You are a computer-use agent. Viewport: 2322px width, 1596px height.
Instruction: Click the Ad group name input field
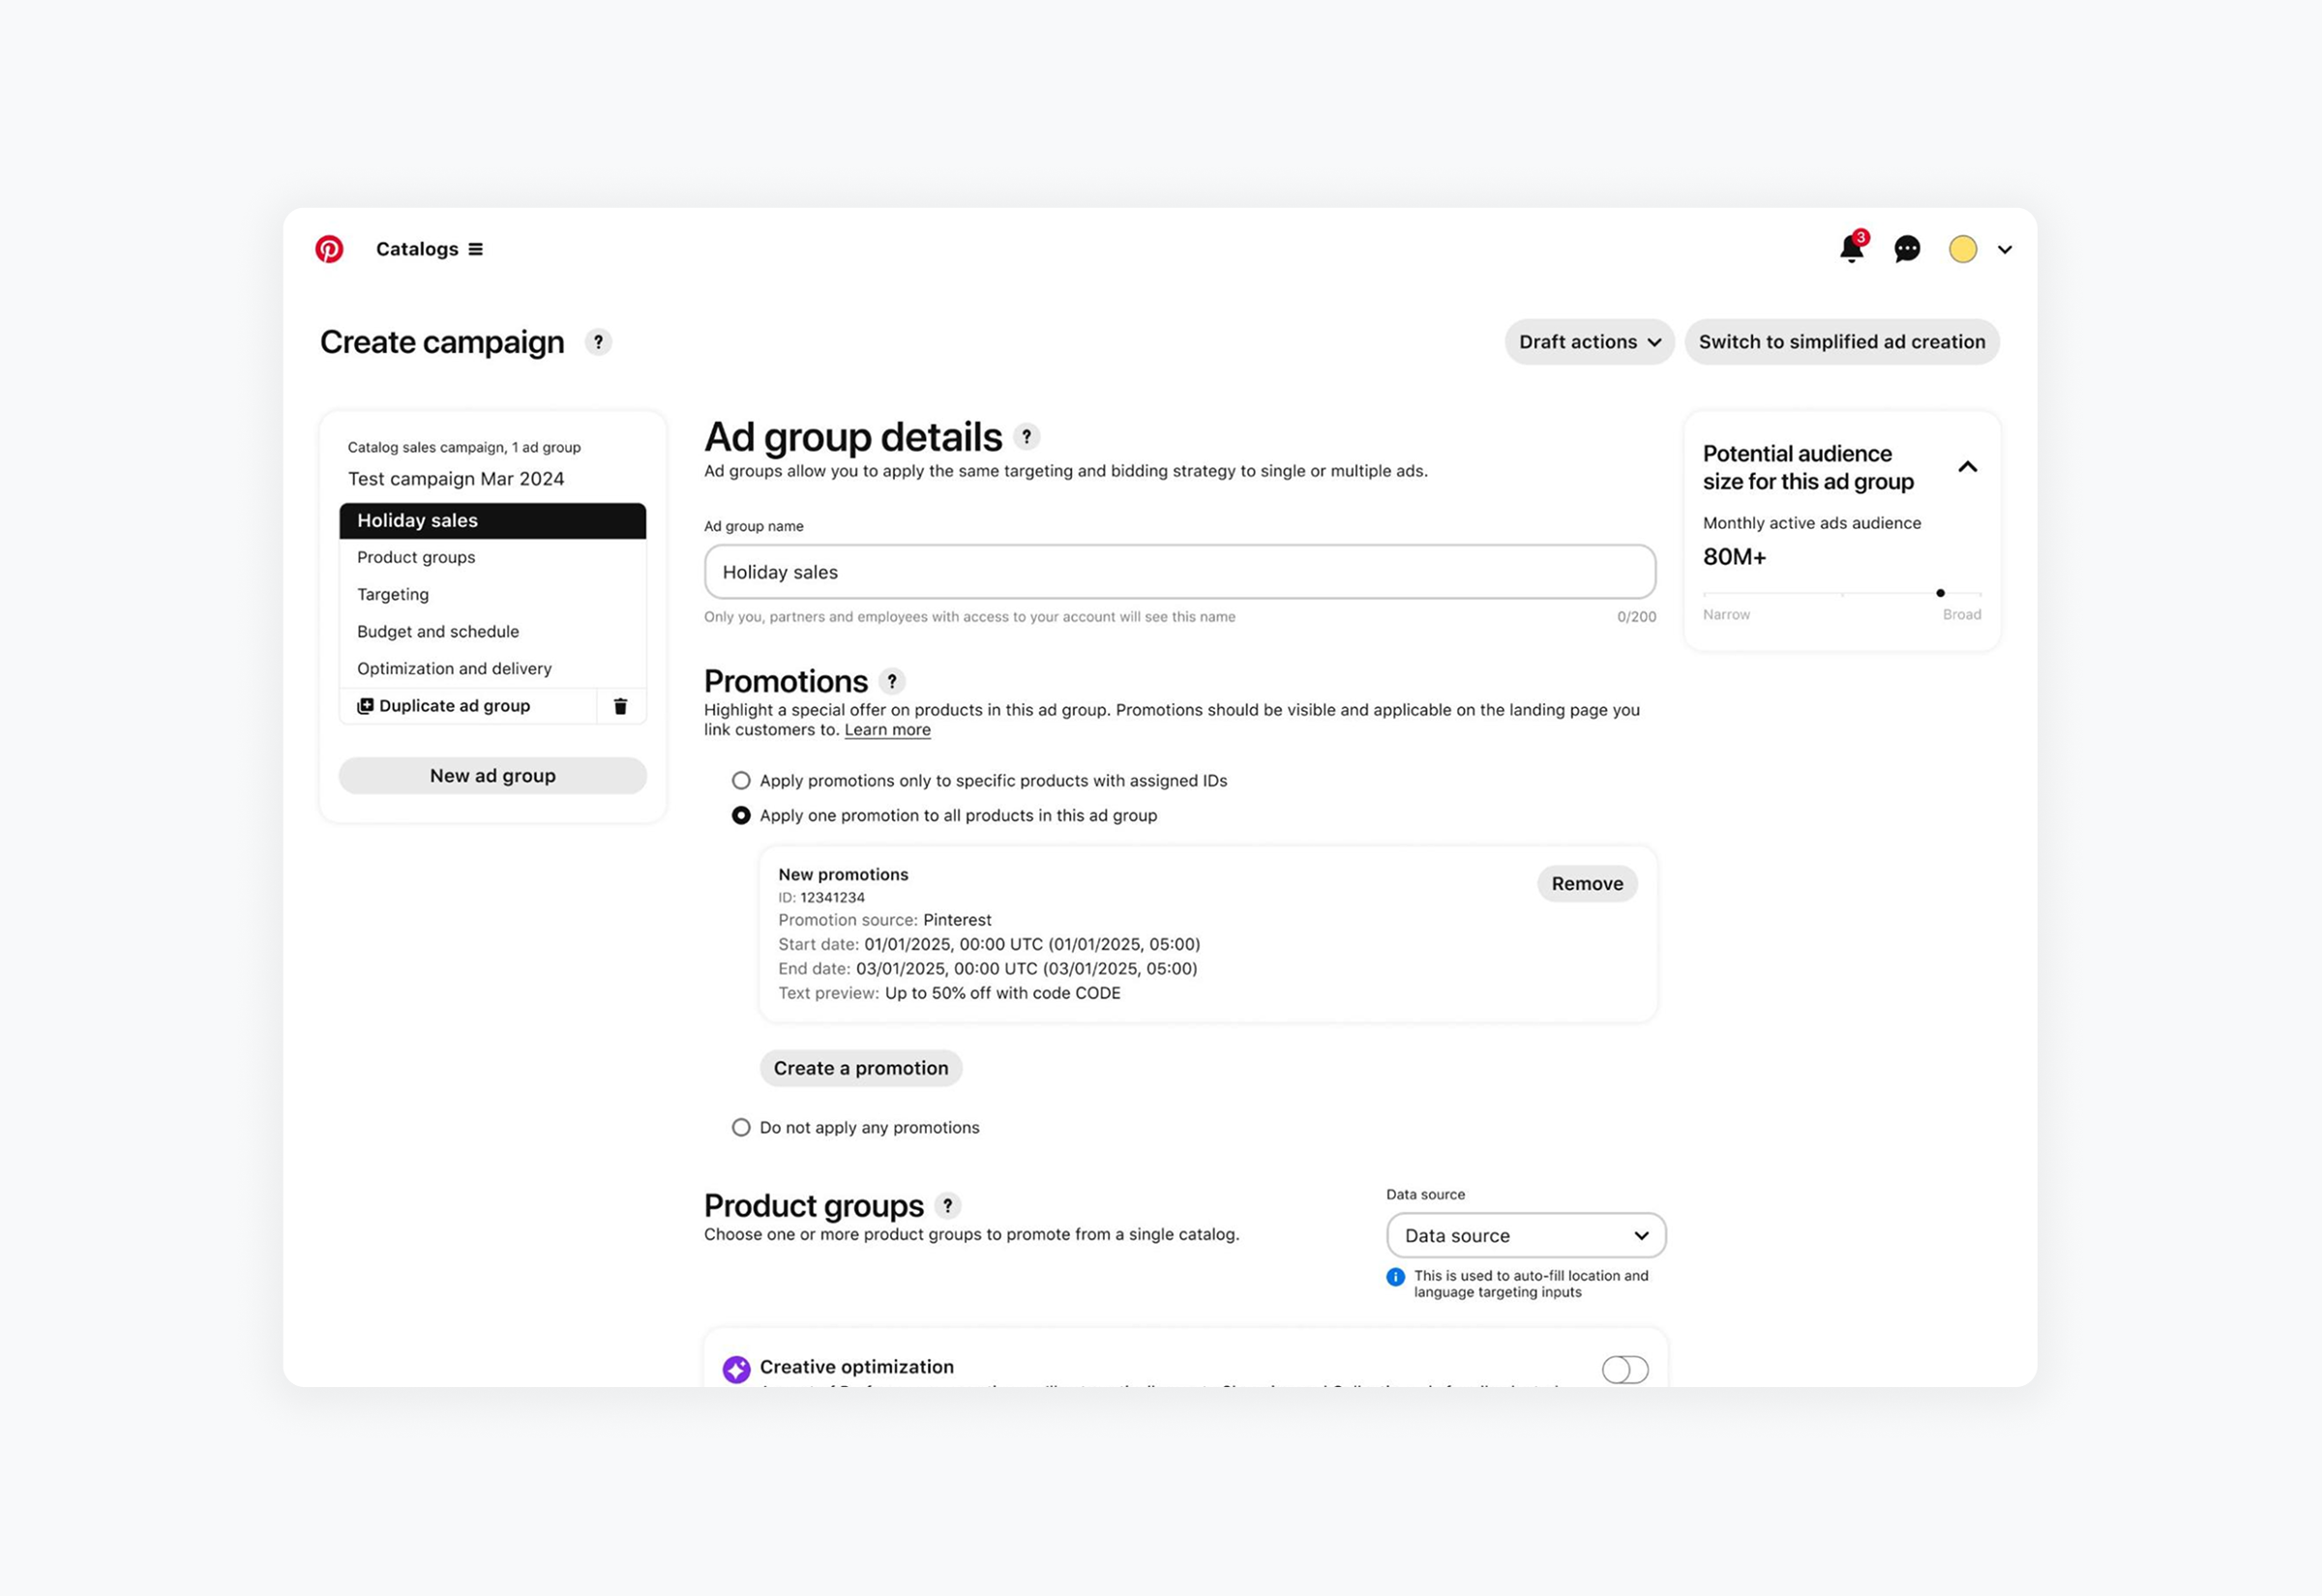pyautogui.click(x=1179, y=572)
